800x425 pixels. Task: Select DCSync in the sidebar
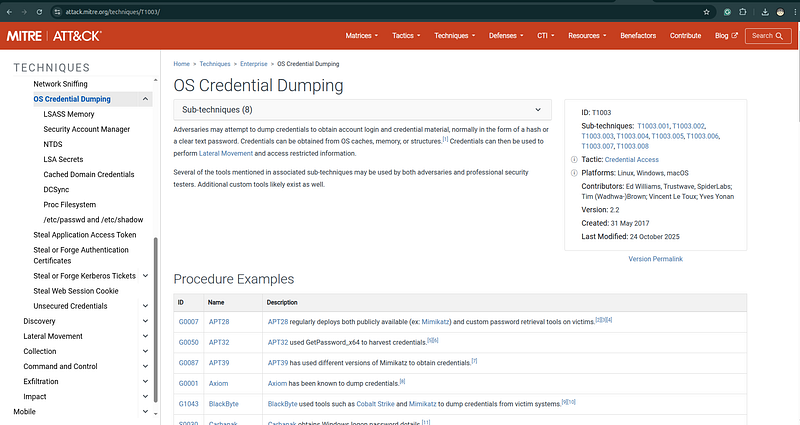(56, 189)
